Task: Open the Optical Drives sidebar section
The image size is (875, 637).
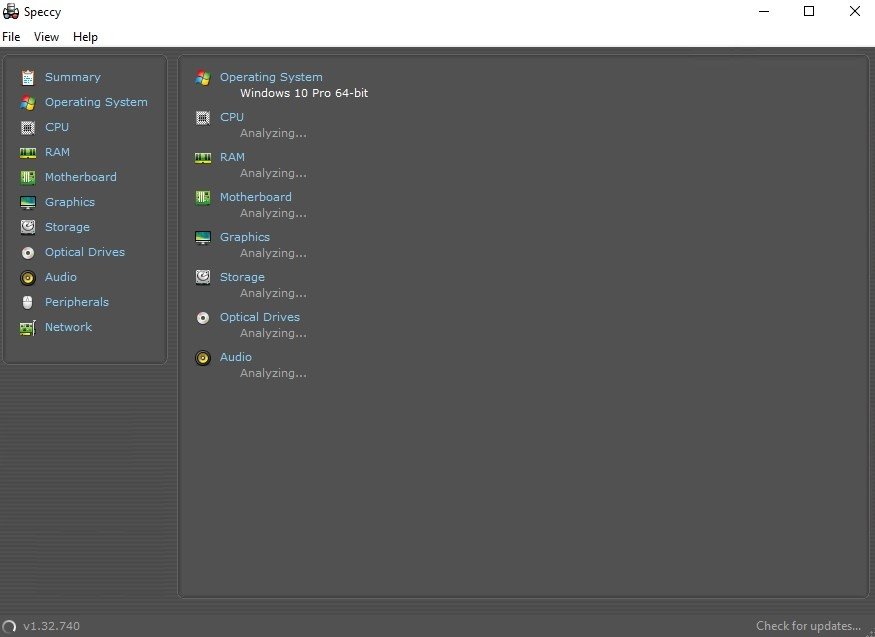Action: 85,252
